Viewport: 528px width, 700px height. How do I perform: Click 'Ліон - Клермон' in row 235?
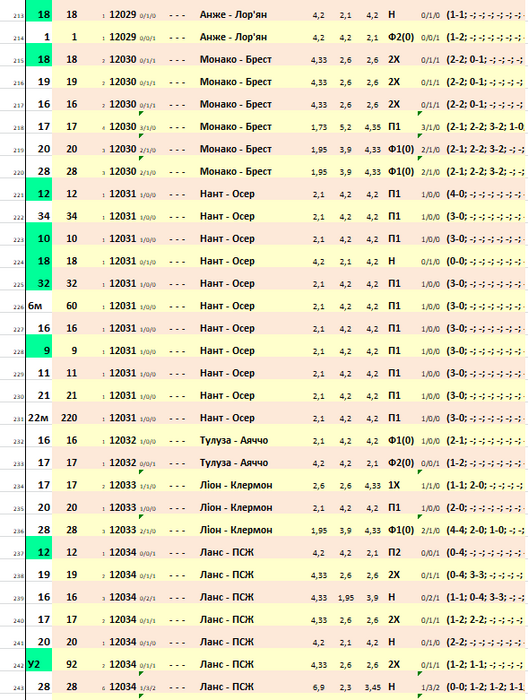pos(236,508)
